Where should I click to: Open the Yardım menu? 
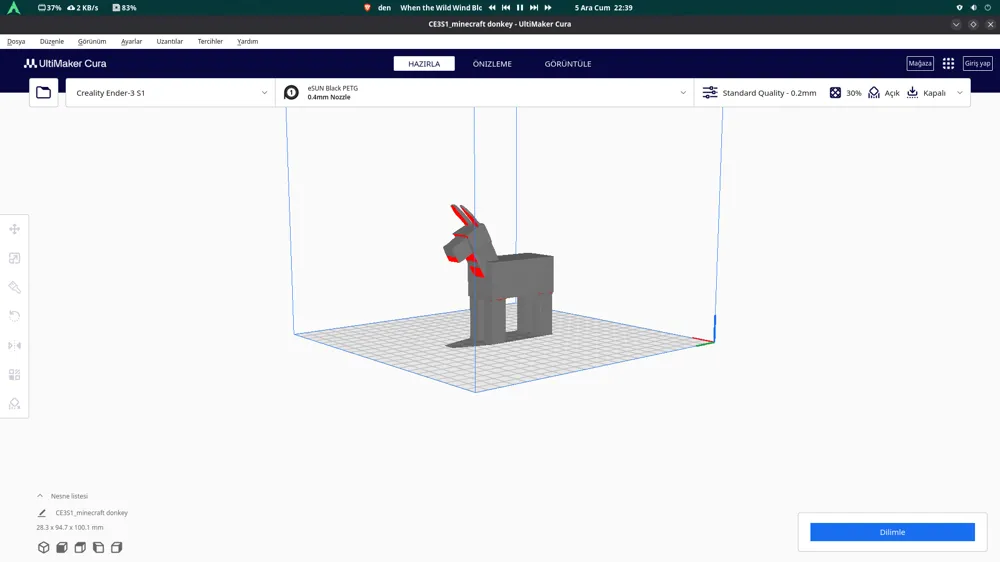point(247,41)
